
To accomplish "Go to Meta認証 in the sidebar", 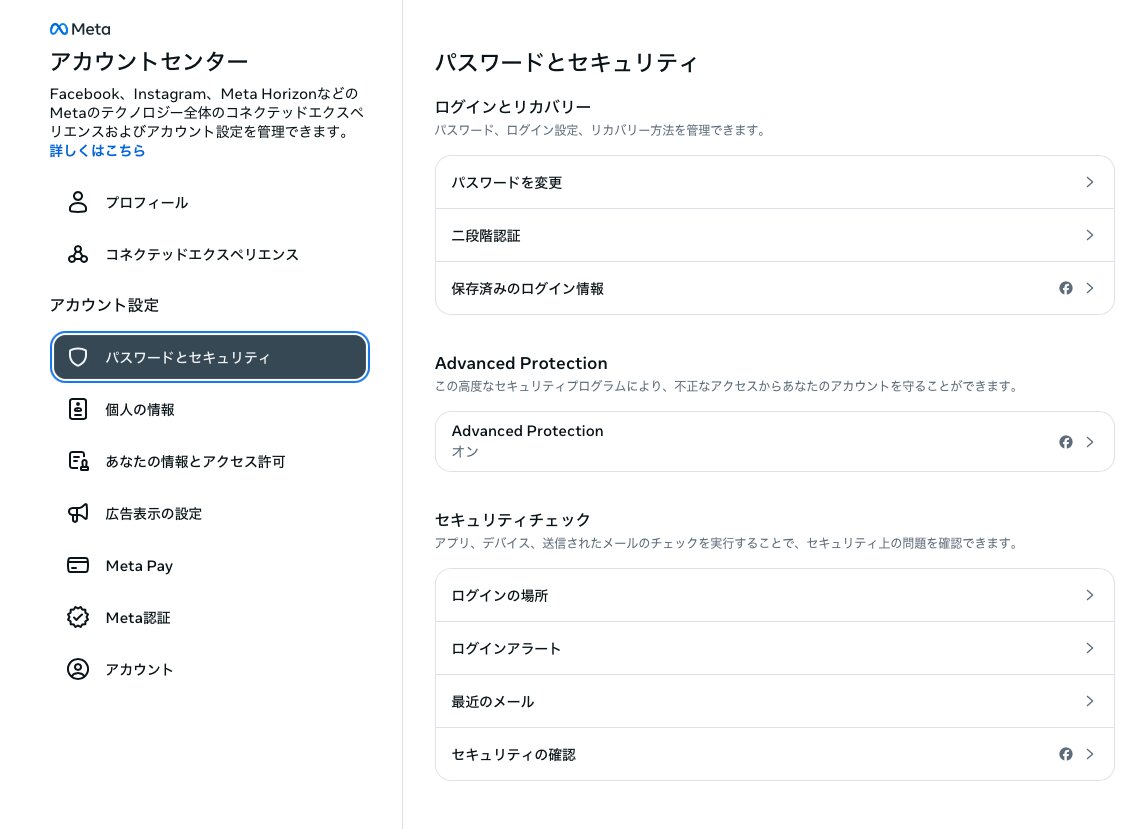I will point(210,617).
